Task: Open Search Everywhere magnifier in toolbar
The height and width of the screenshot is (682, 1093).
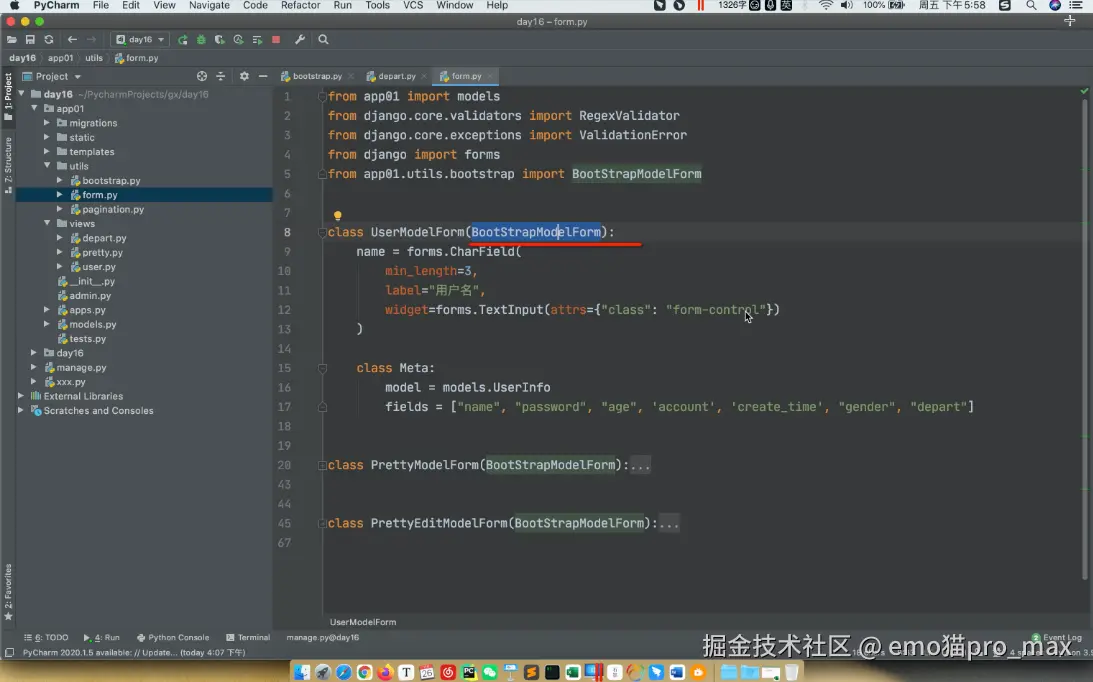Action: pos(323,40)
